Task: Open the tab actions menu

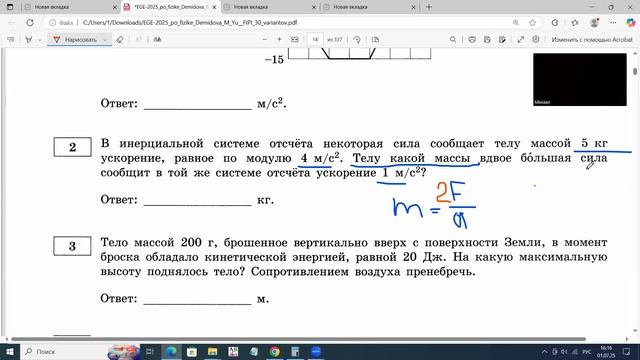Action: click(x=10, y=7)
